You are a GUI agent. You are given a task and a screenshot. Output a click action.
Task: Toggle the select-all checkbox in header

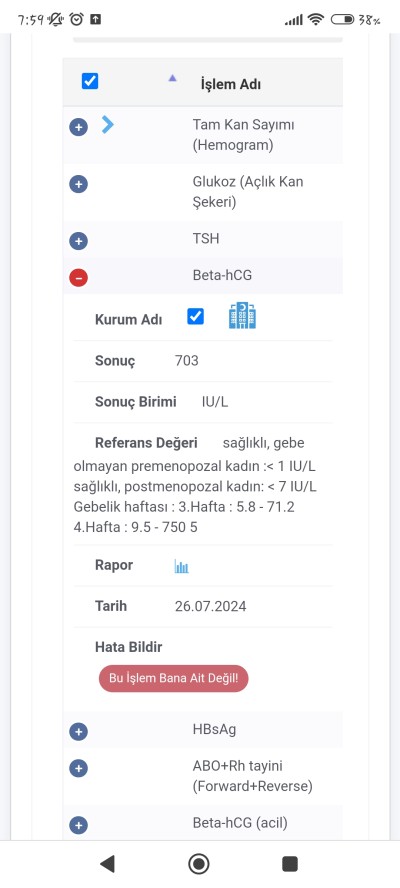[x=90, y=81]
